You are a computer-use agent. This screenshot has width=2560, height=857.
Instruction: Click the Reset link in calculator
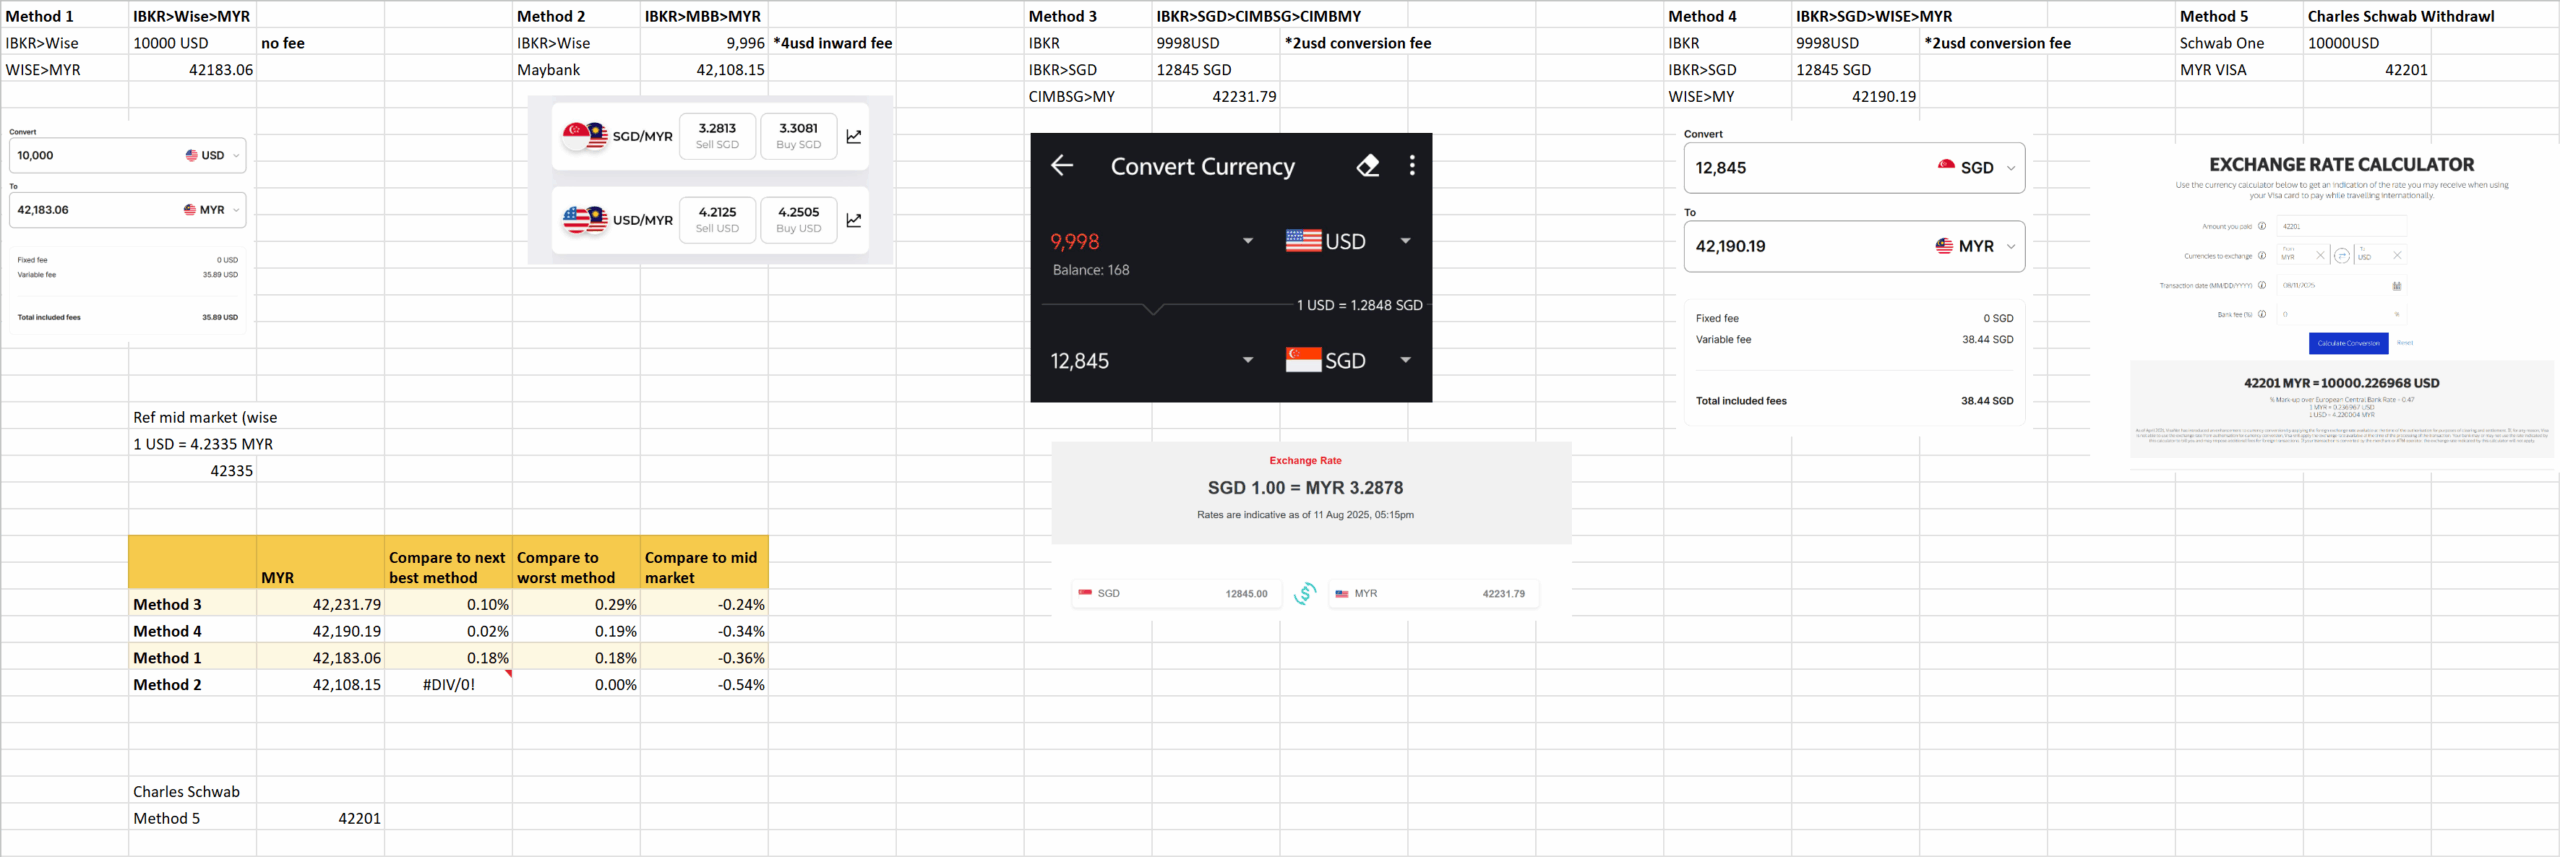pos(2405,343)
